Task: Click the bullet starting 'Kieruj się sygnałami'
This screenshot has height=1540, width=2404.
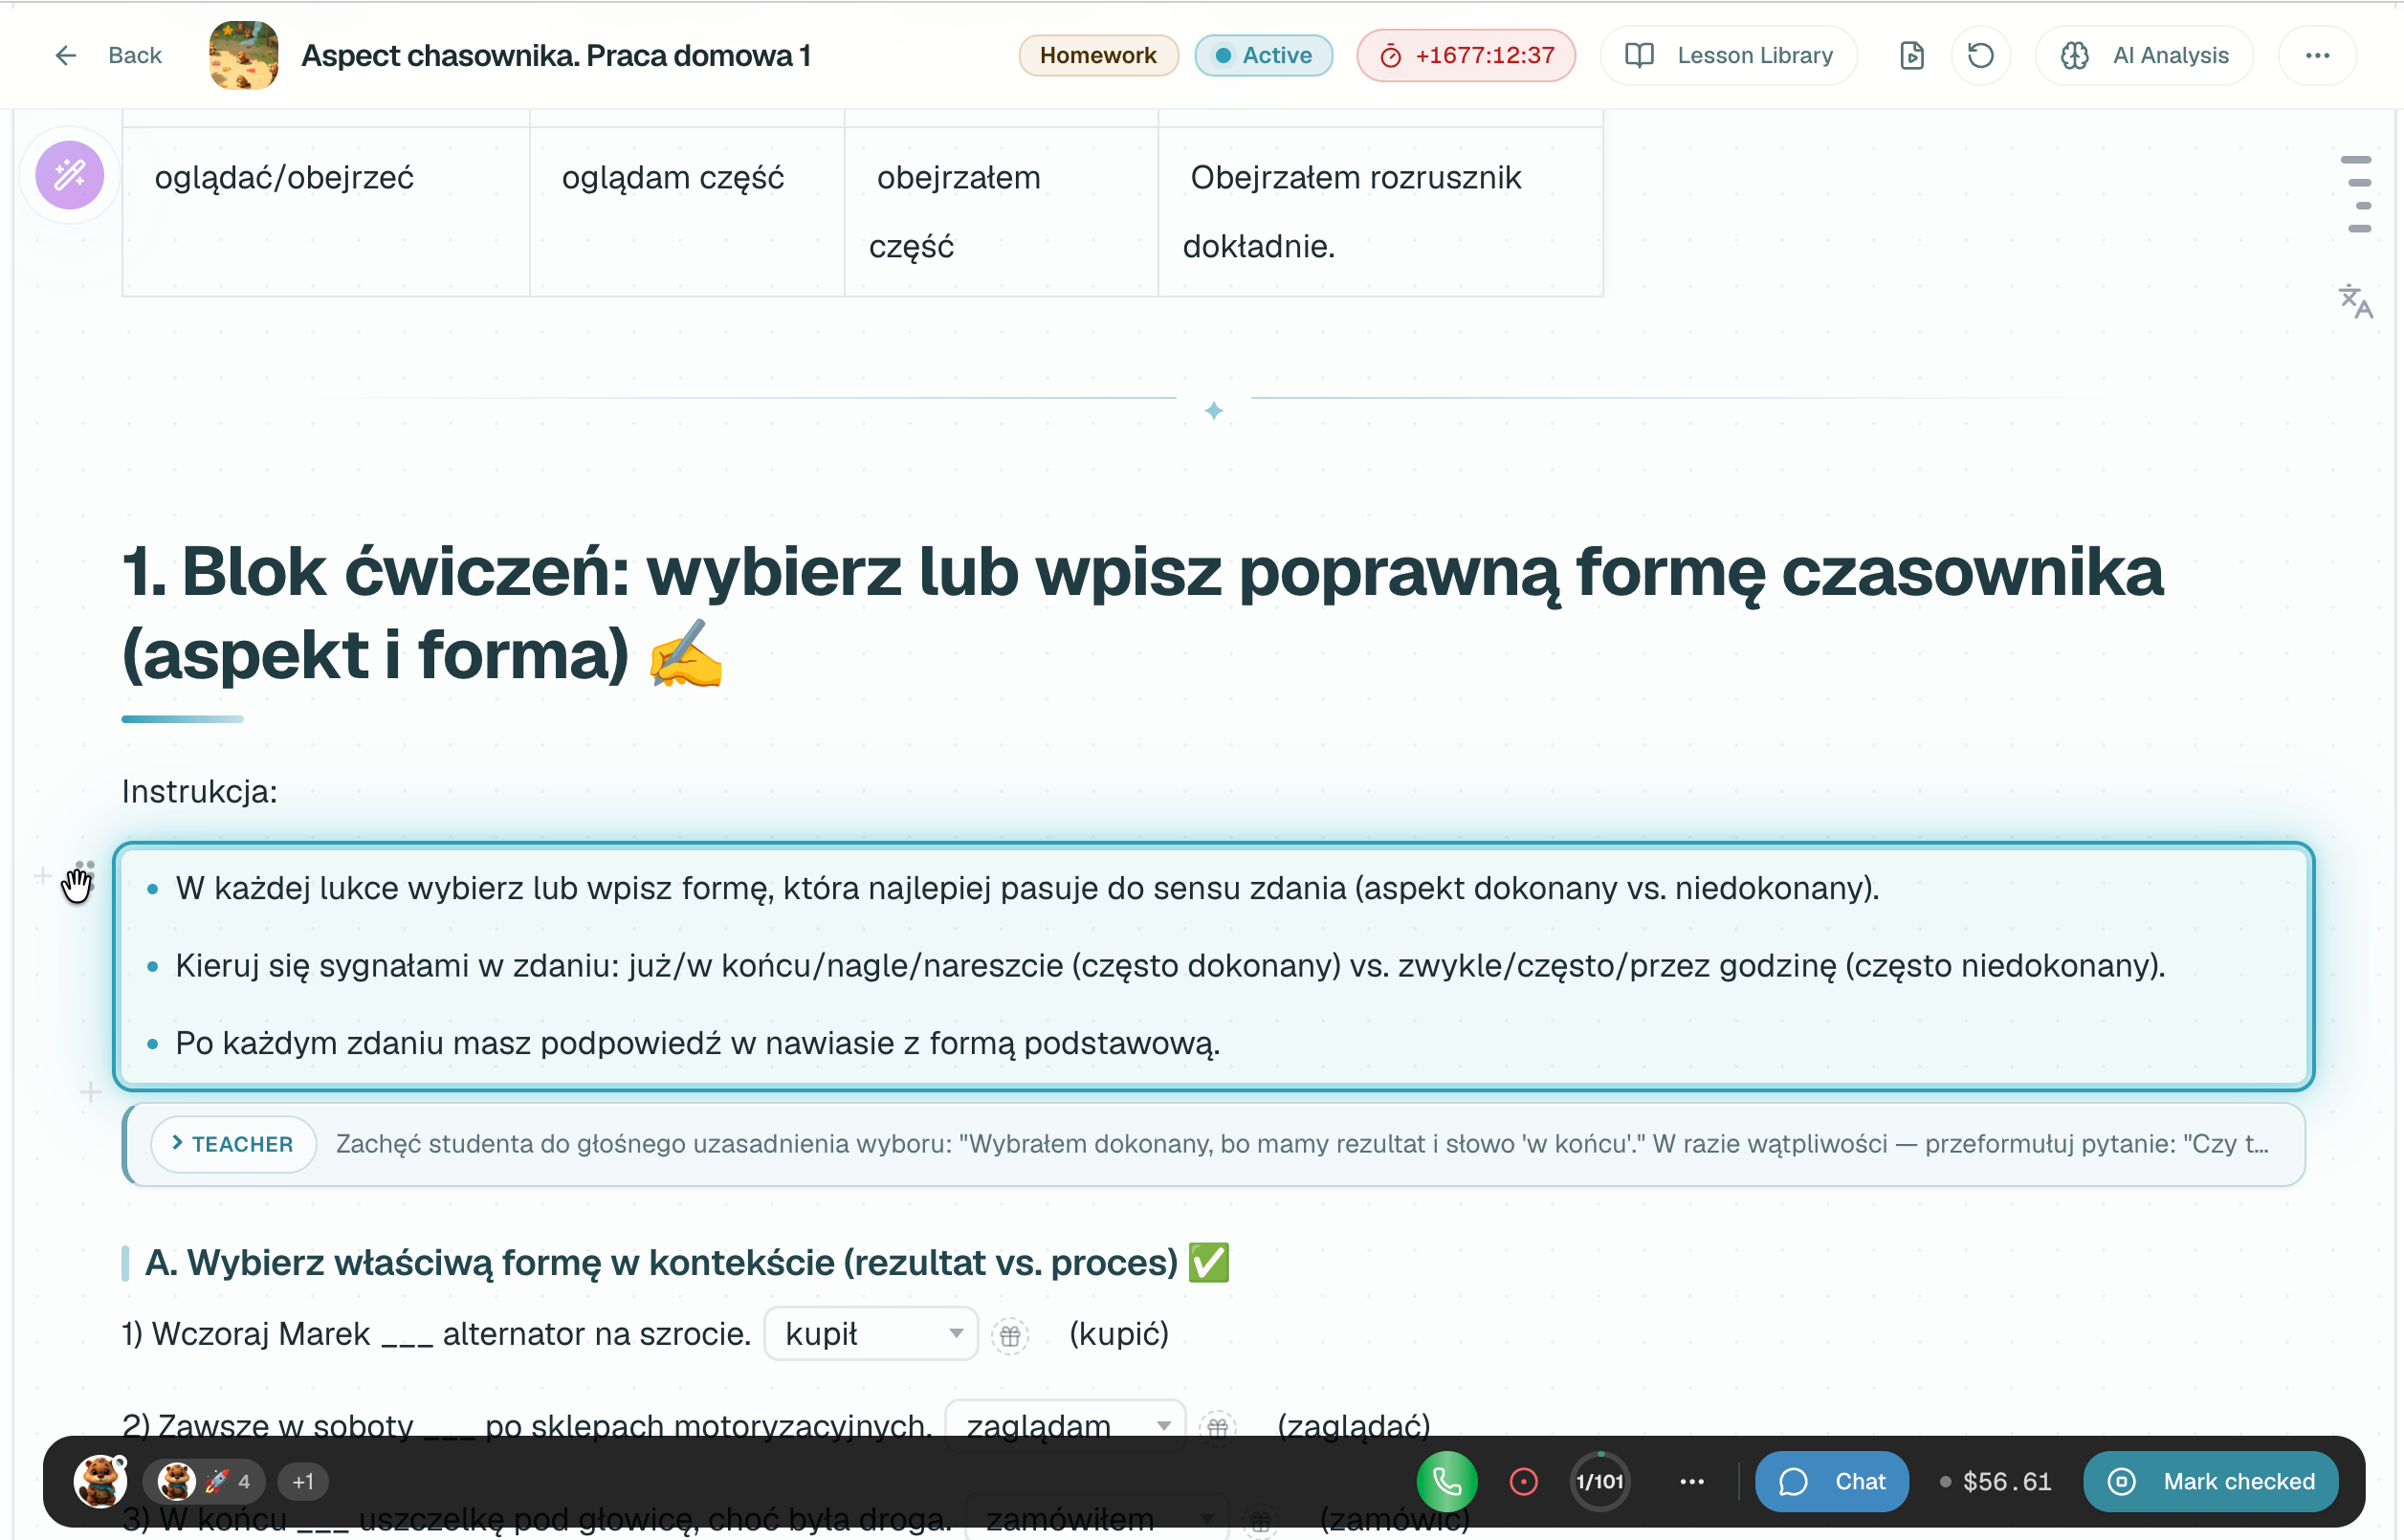Action: coord(1170,965)
